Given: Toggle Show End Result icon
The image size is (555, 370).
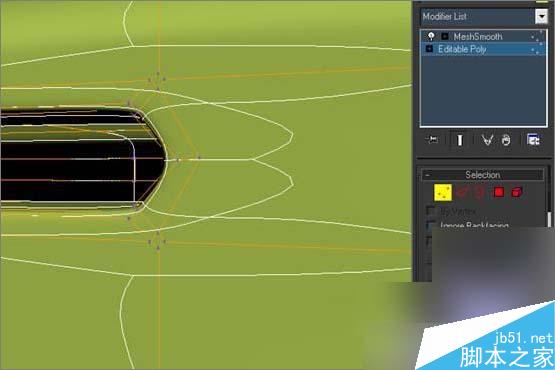Looking at the screenshot, I should [460, 140].
